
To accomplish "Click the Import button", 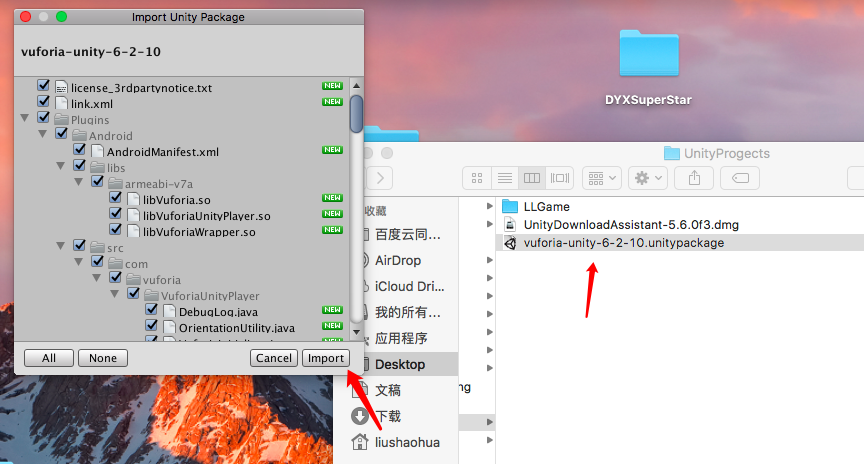I will pyautogui.click(x=326, y=358).
